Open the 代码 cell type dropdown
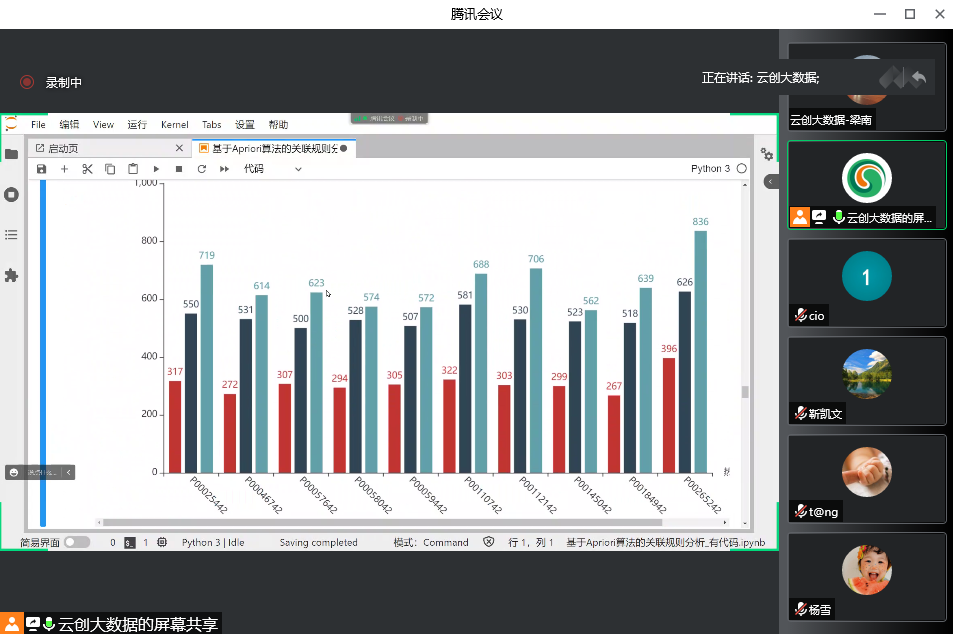The width and height of the screenshot is (953, 634). 272,169
